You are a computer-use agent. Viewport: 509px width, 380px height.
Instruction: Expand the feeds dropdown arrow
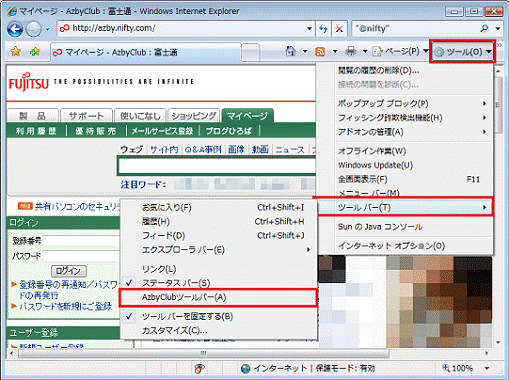(335, 52)
